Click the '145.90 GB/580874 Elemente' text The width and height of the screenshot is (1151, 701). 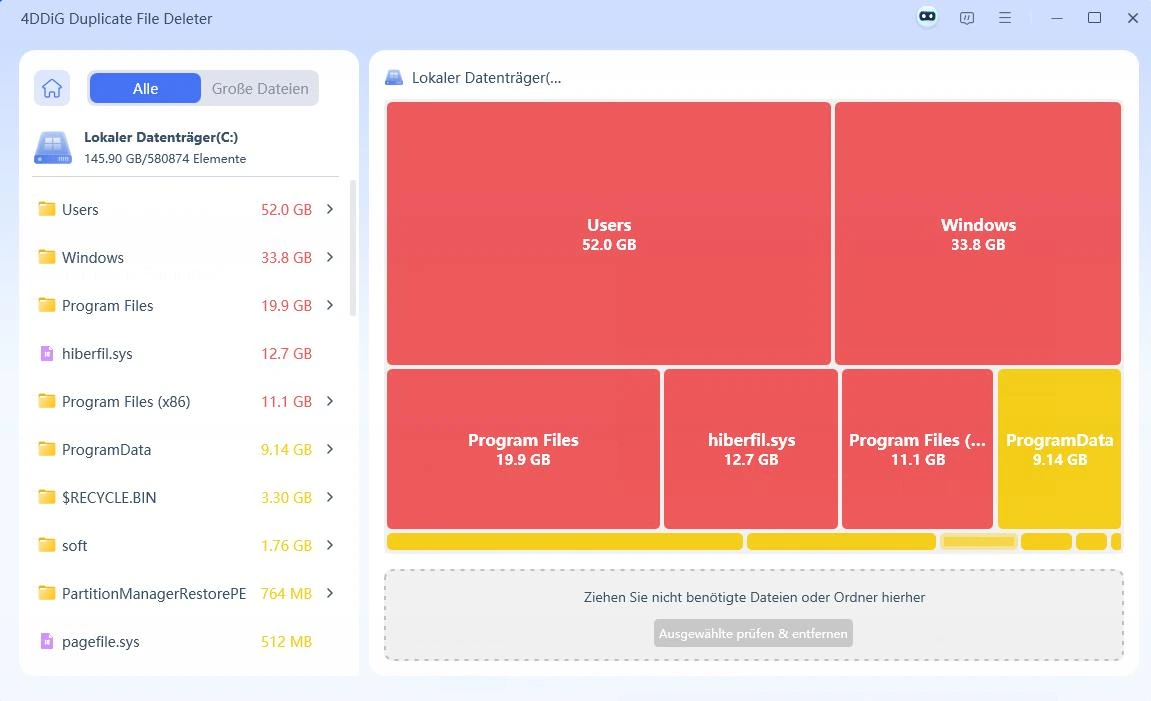[x=165, y=159]
